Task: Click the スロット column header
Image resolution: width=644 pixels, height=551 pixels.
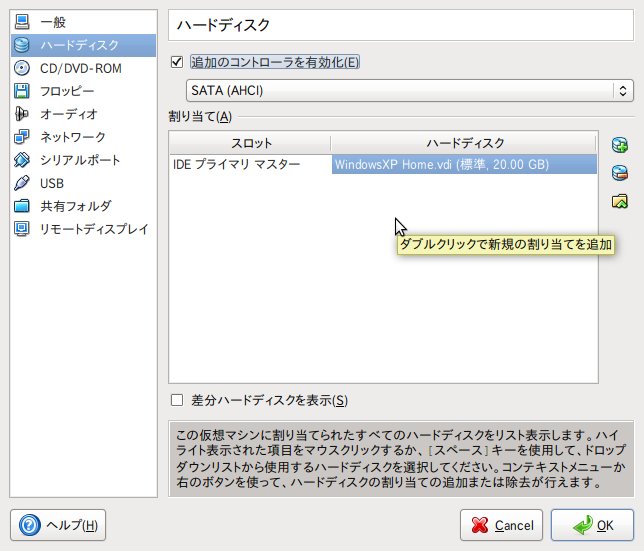Action: coord(250,143)
